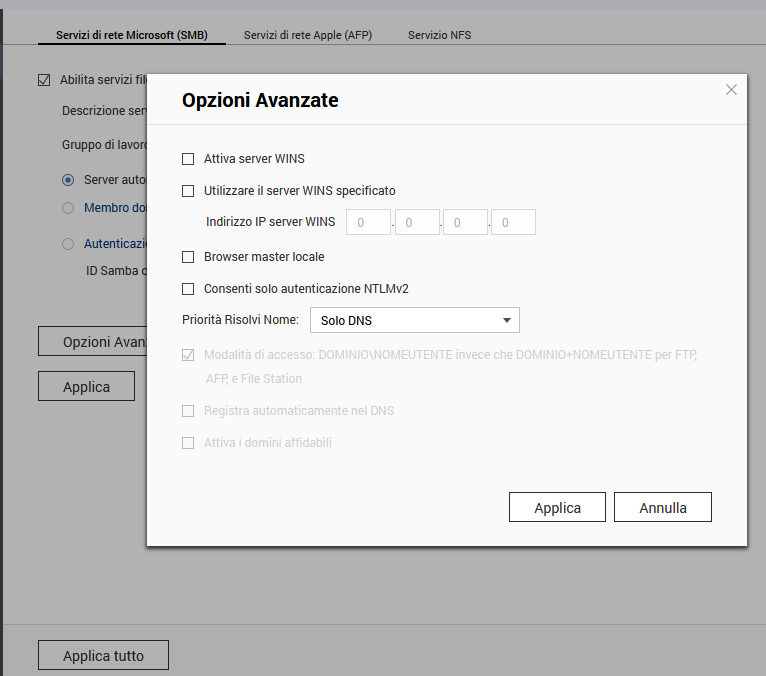Switch to Servizi di rete Microsoft (SMB) tab
The width and height of the screenshot is (766, 676).
pos(131,35)
